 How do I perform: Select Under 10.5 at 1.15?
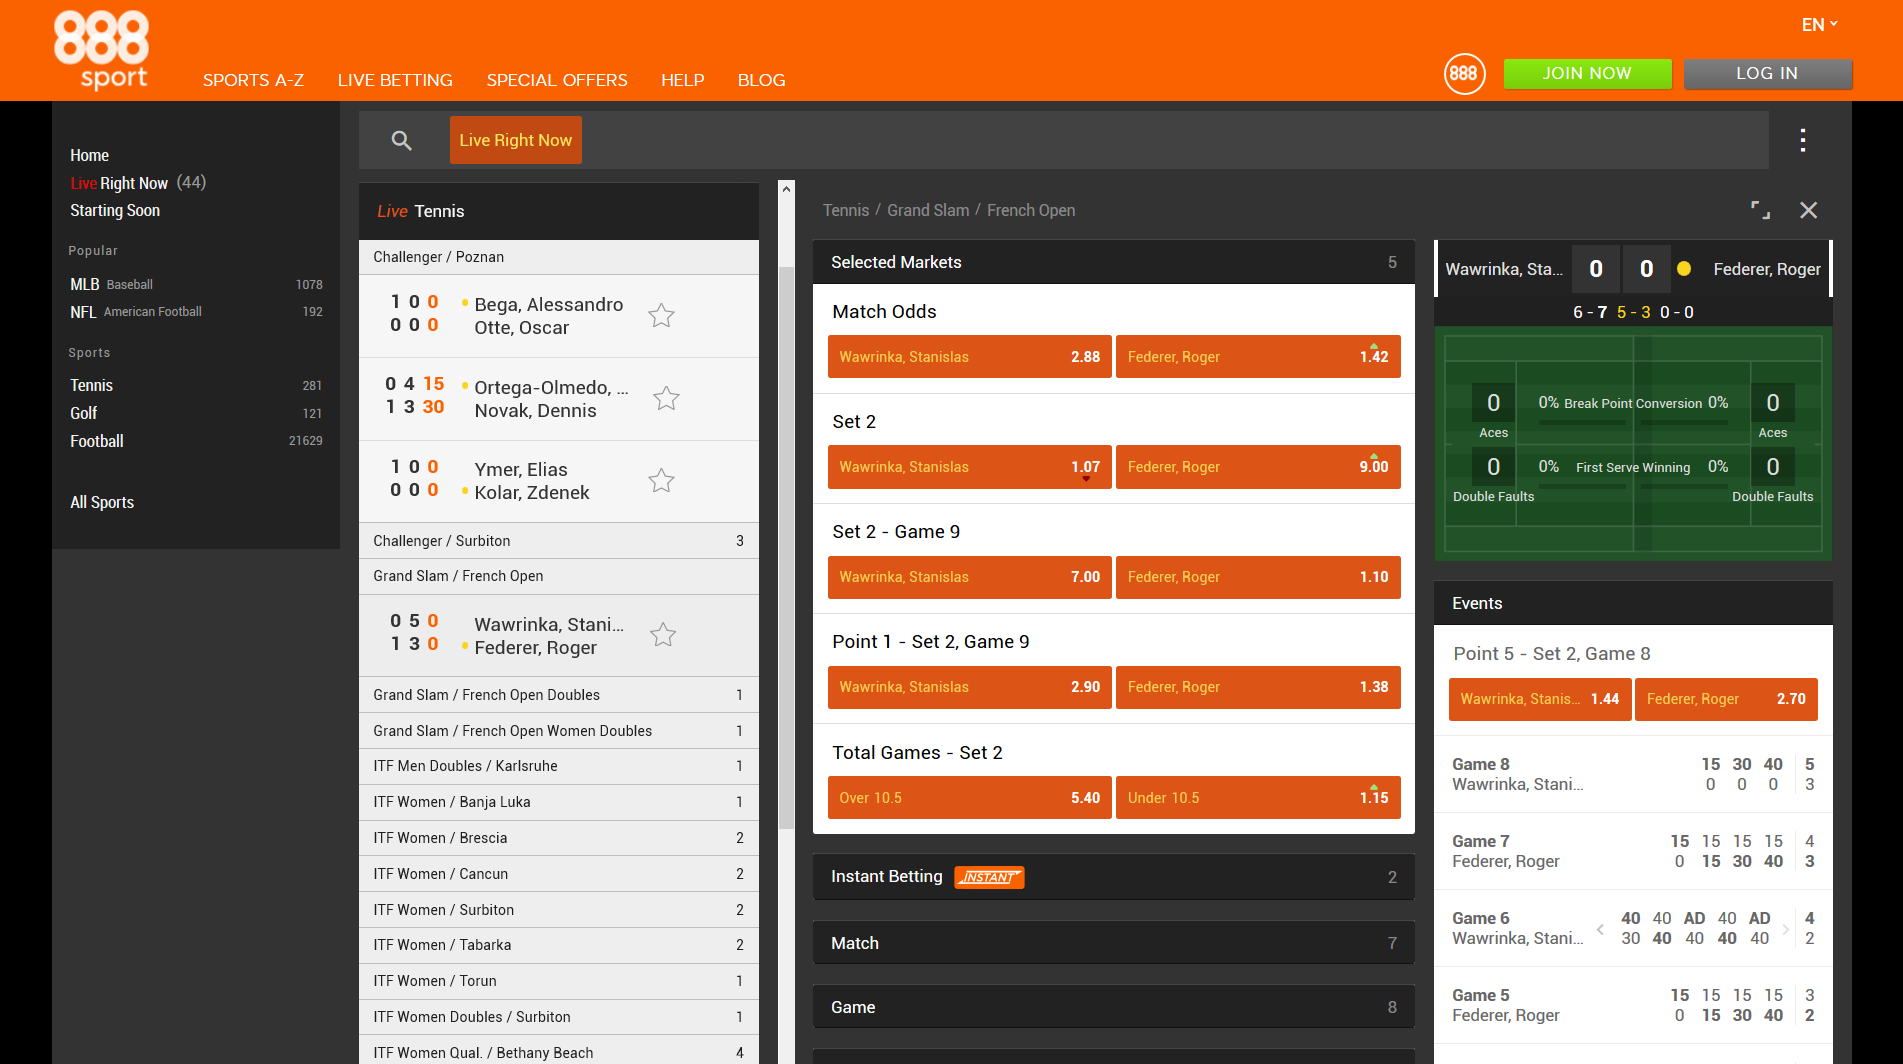[1258, 798]
